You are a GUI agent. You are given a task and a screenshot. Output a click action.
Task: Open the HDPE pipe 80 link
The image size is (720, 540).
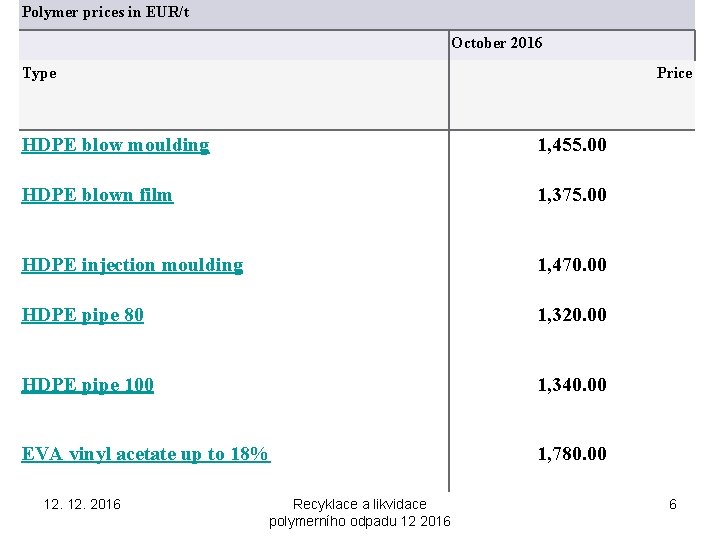click(x=83, y=315)
